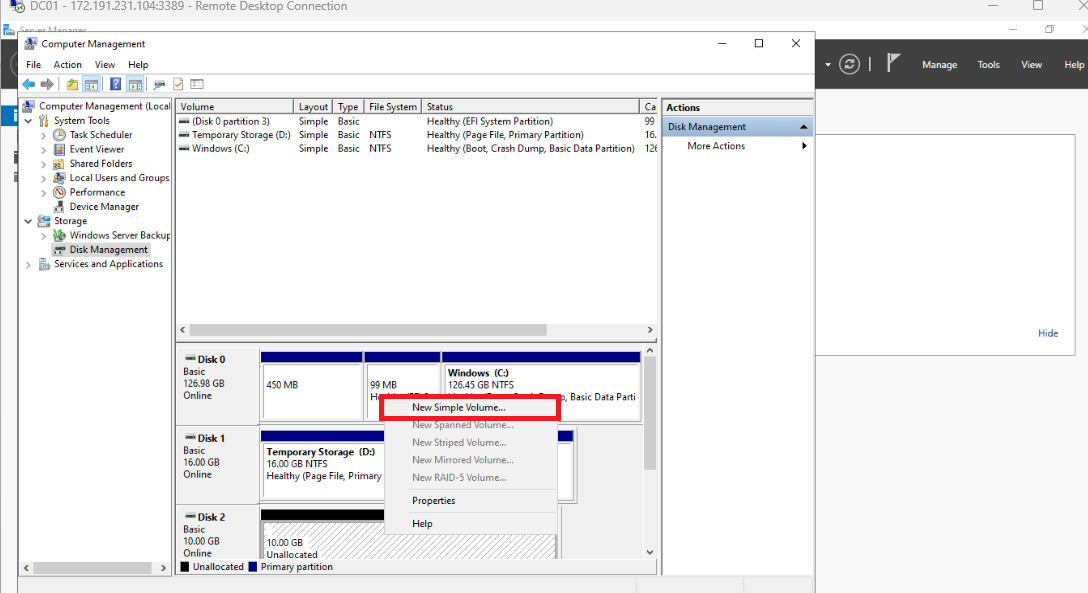The width and height of the screenshot is (1088, 593).
Task: Choose Help from the context menu
Action: [x=470, y=524]
